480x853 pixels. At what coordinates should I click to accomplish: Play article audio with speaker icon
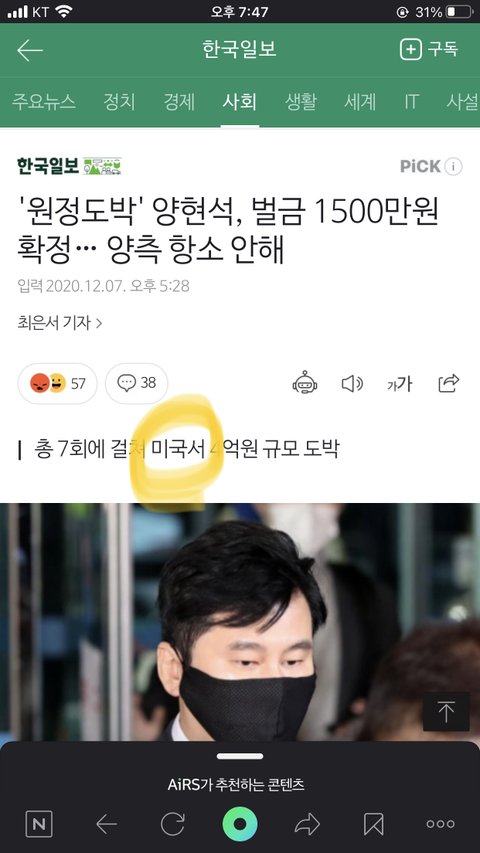point(352,384)
